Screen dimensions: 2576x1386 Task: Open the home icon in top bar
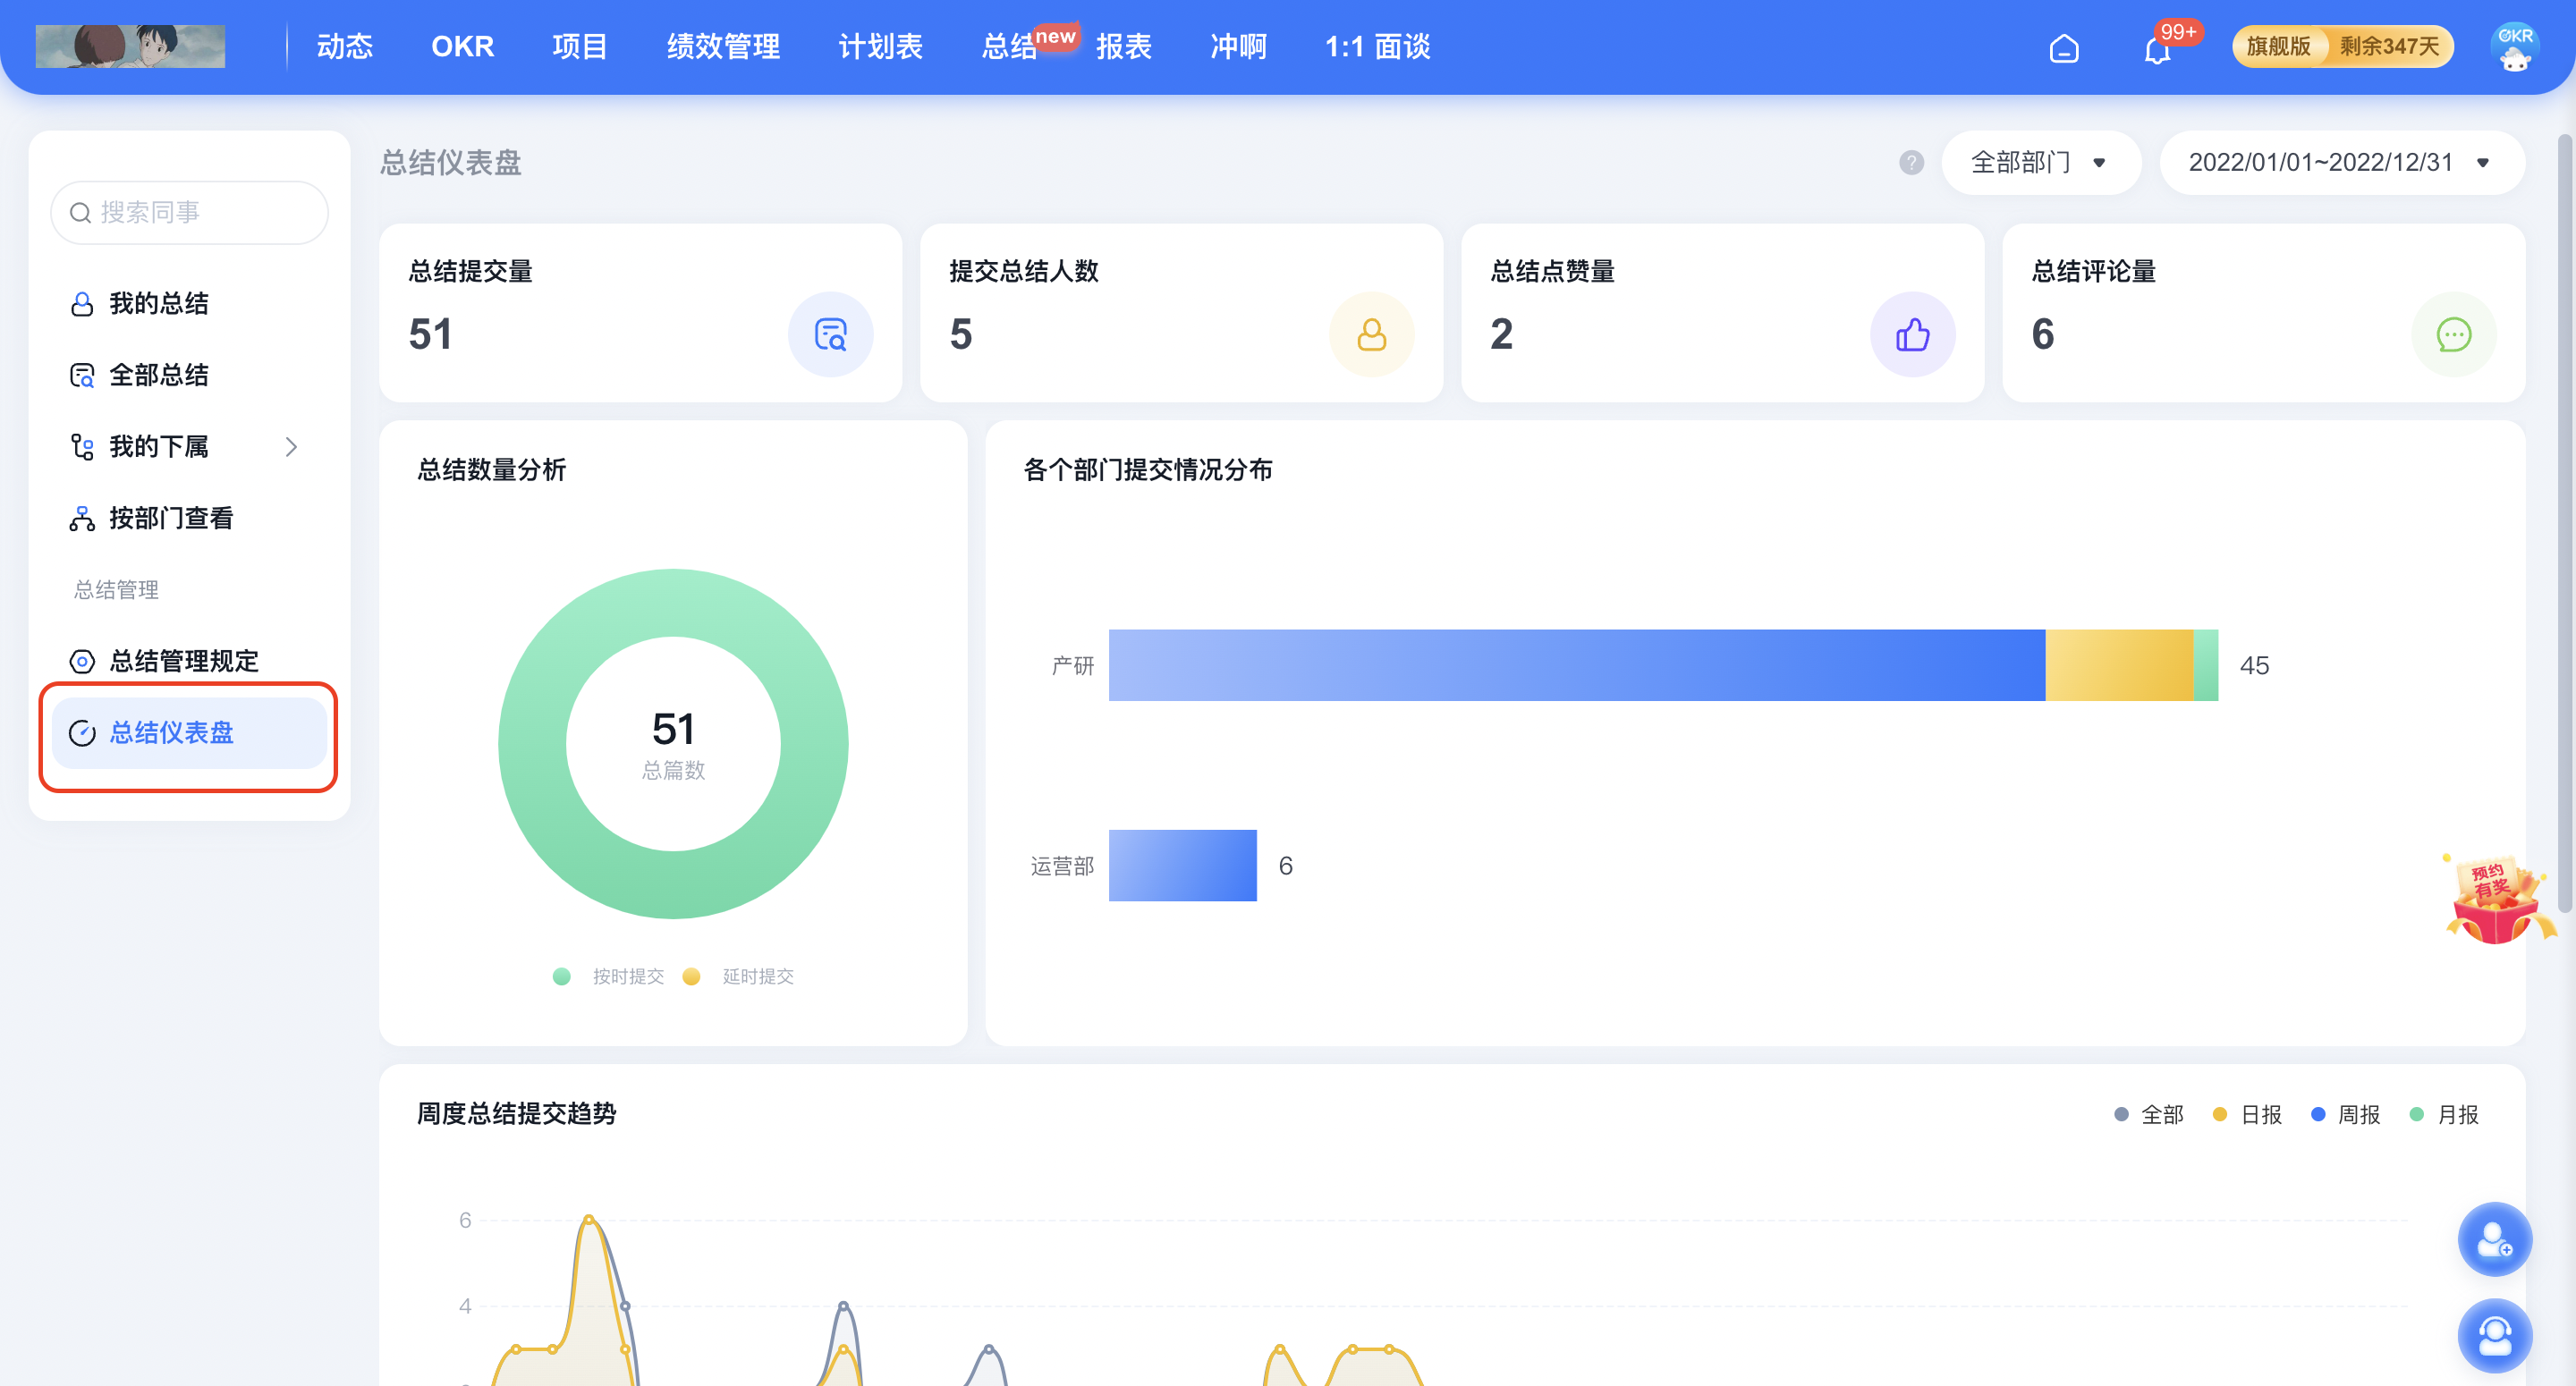click(2063, 48)
